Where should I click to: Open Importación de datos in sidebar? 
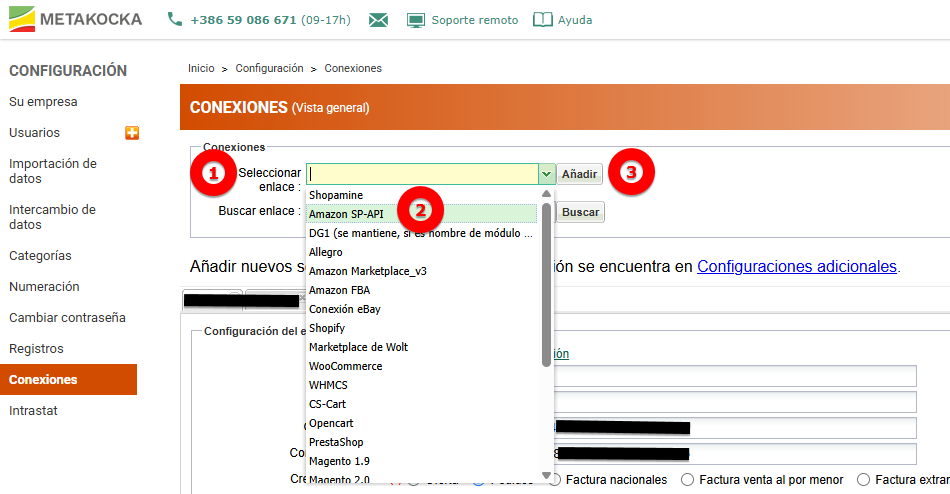(x=53, y=171)
